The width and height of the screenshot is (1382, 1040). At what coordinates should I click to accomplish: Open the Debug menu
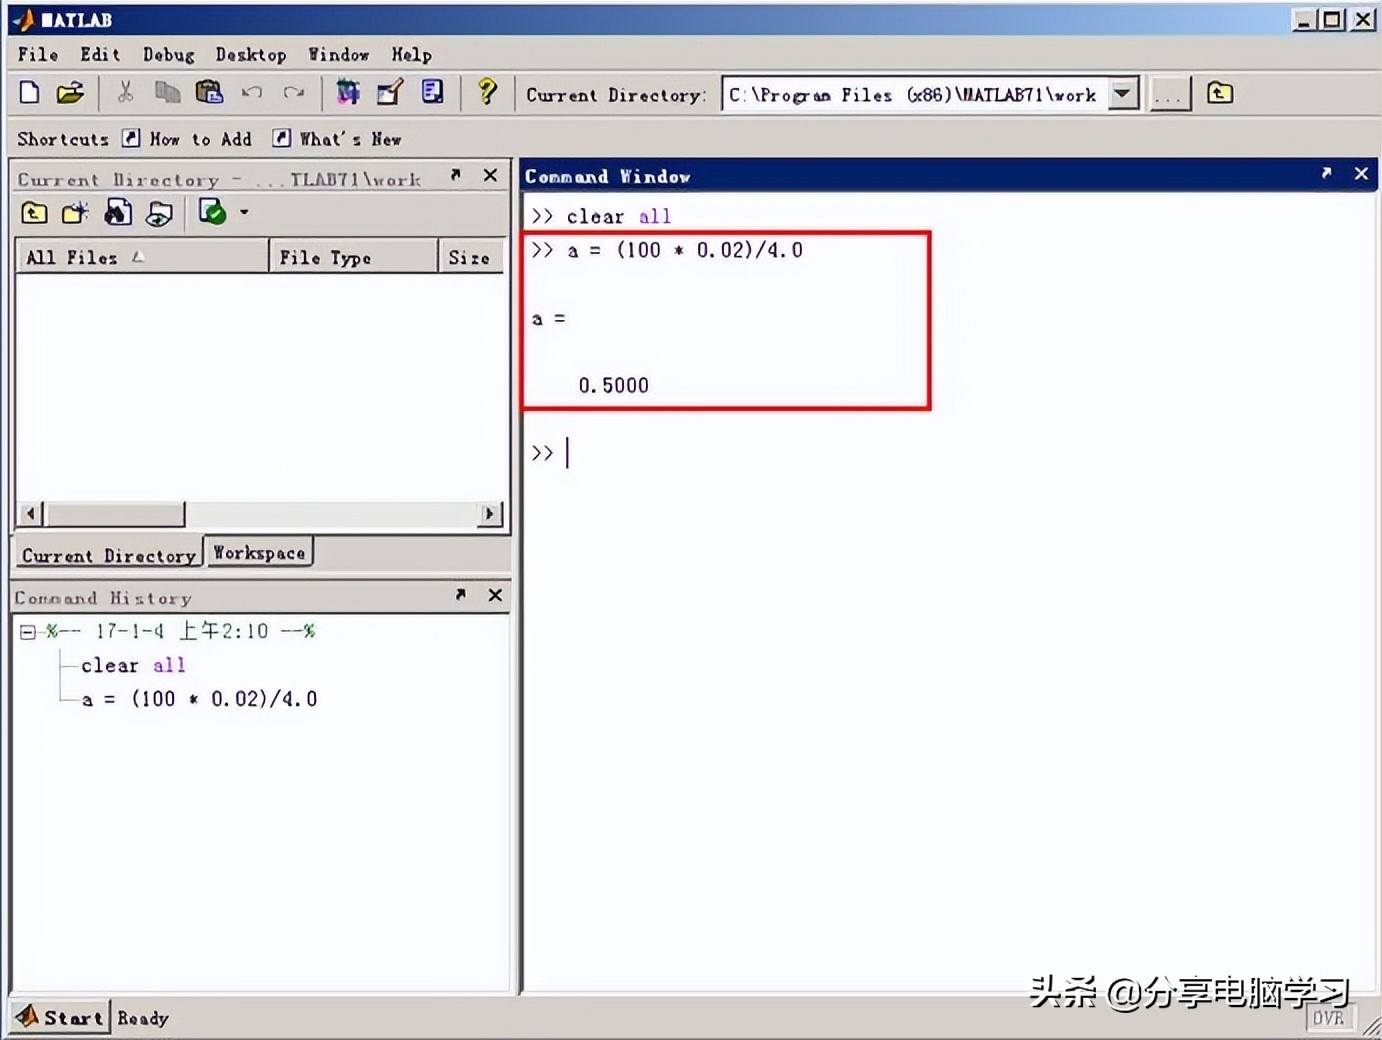(x=168, y=55)
